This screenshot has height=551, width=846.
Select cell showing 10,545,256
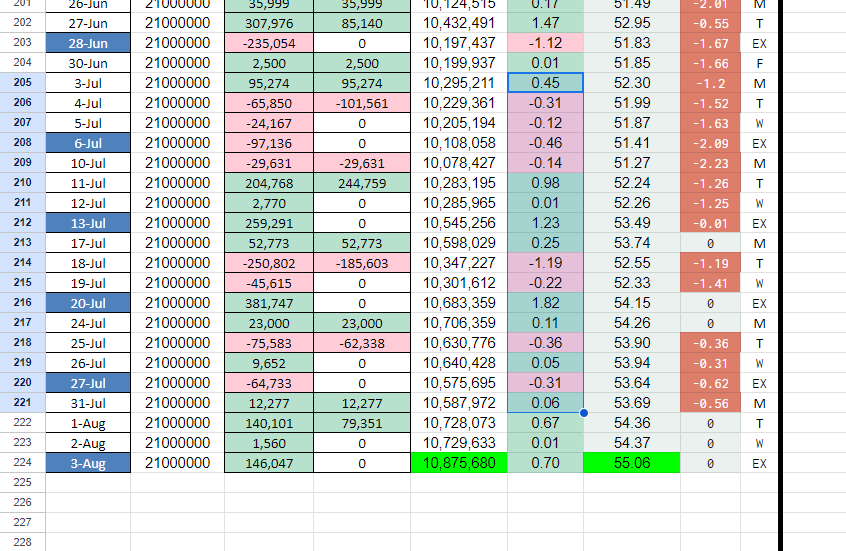point(459,223)
